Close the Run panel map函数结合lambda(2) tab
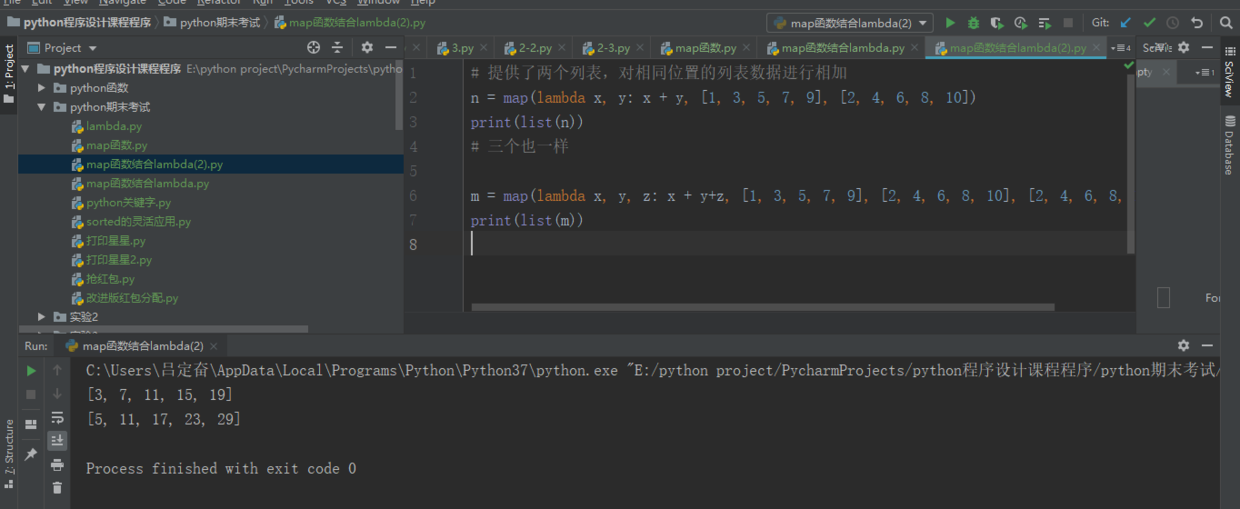 tap(214, 346)
